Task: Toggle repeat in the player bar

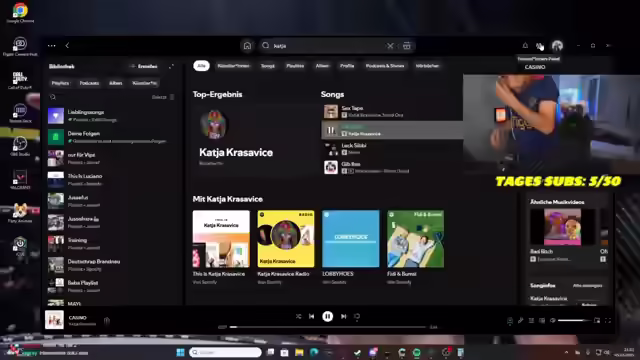Action: tap(357, 316)
